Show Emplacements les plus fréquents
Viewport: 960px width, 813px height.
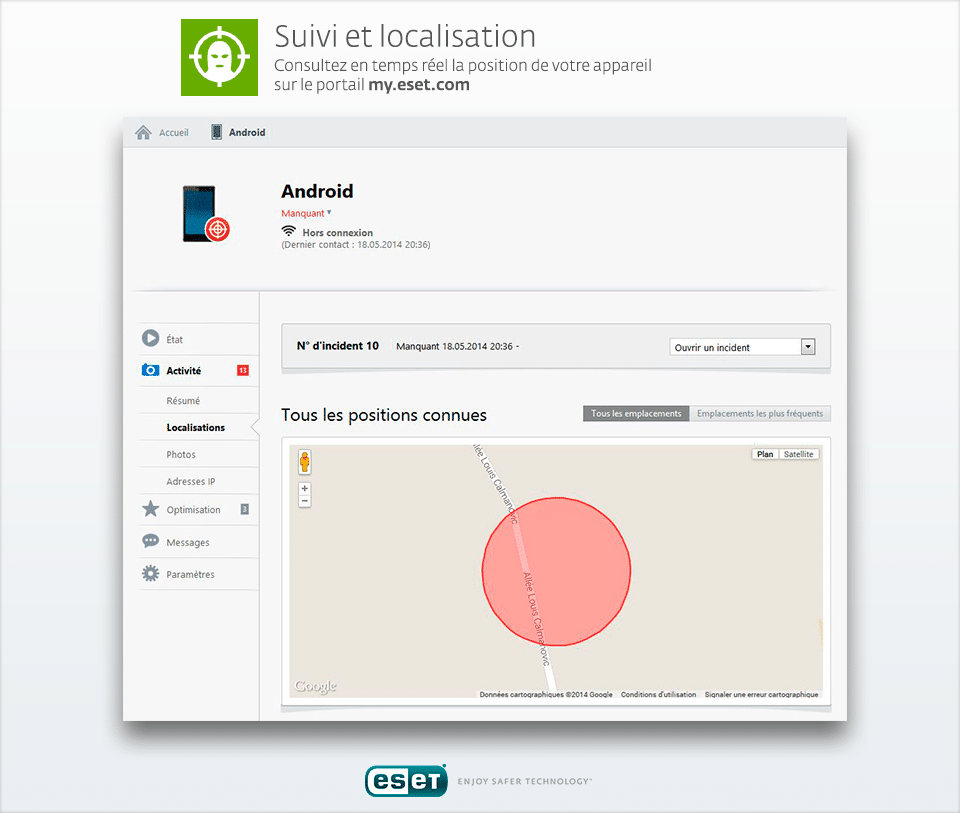point(760,414)
